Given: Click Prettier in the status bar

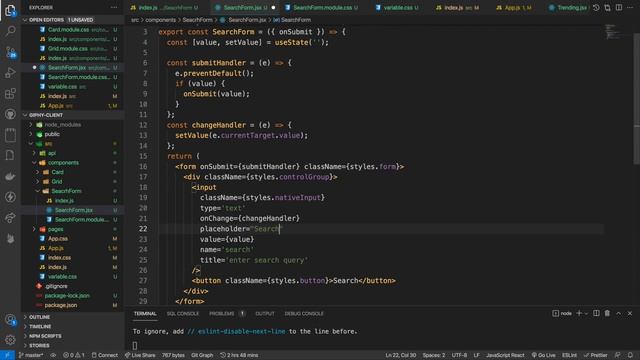Looking at the screenshot, I should (596, 355).
